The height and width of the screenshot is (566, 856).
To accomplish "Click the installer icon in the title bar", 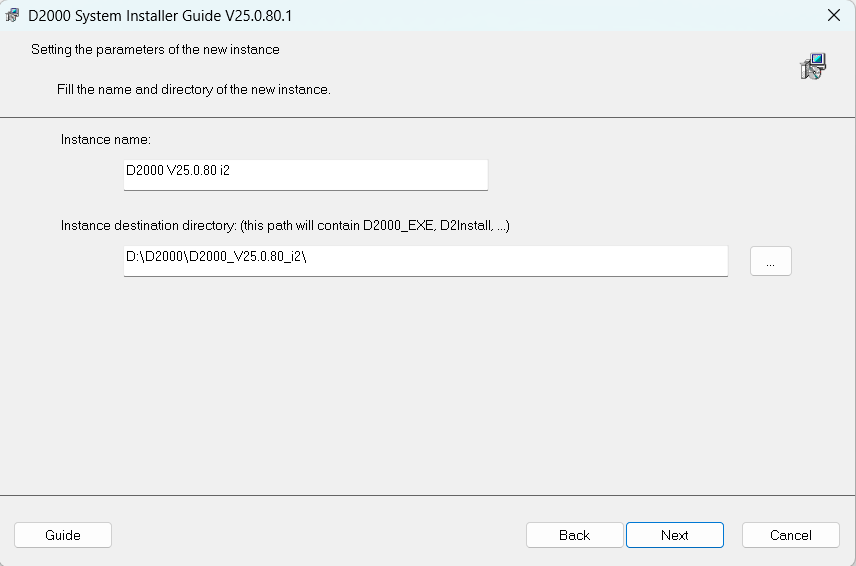I will coord(13,16).
